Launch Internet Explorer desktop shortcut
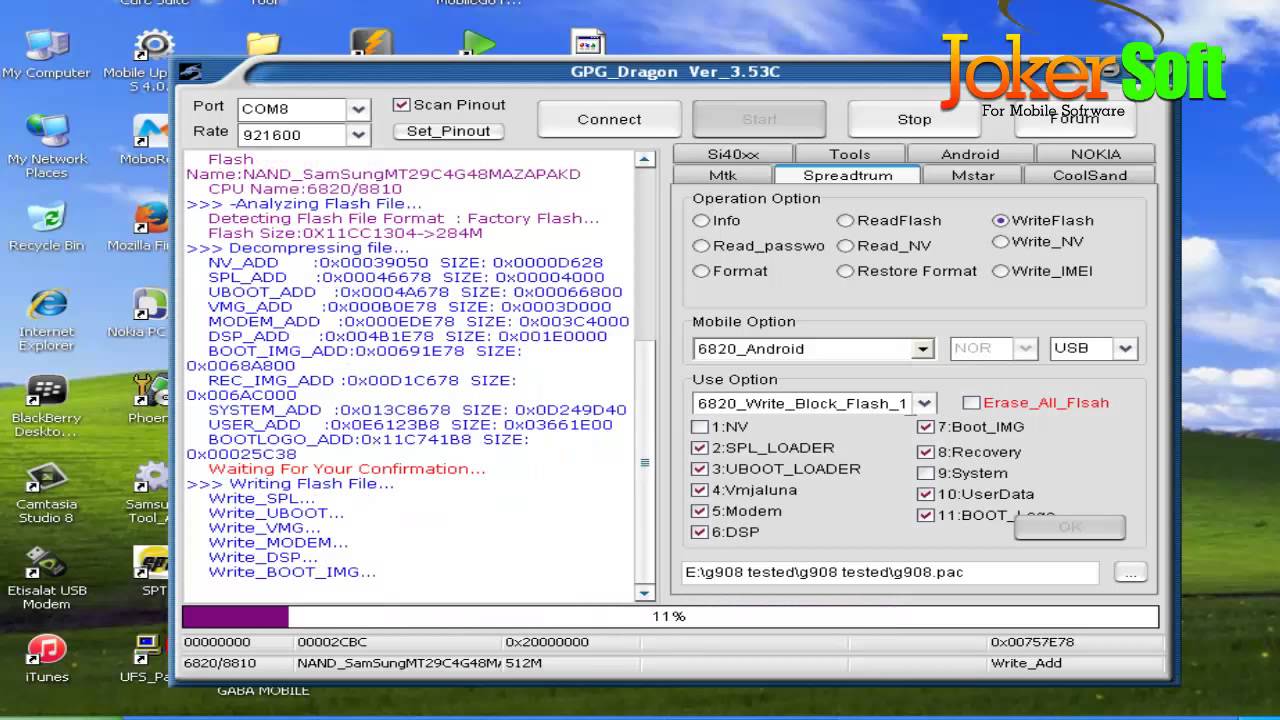The width and height of the screenshot is (1280, 720). click(46, 320)
